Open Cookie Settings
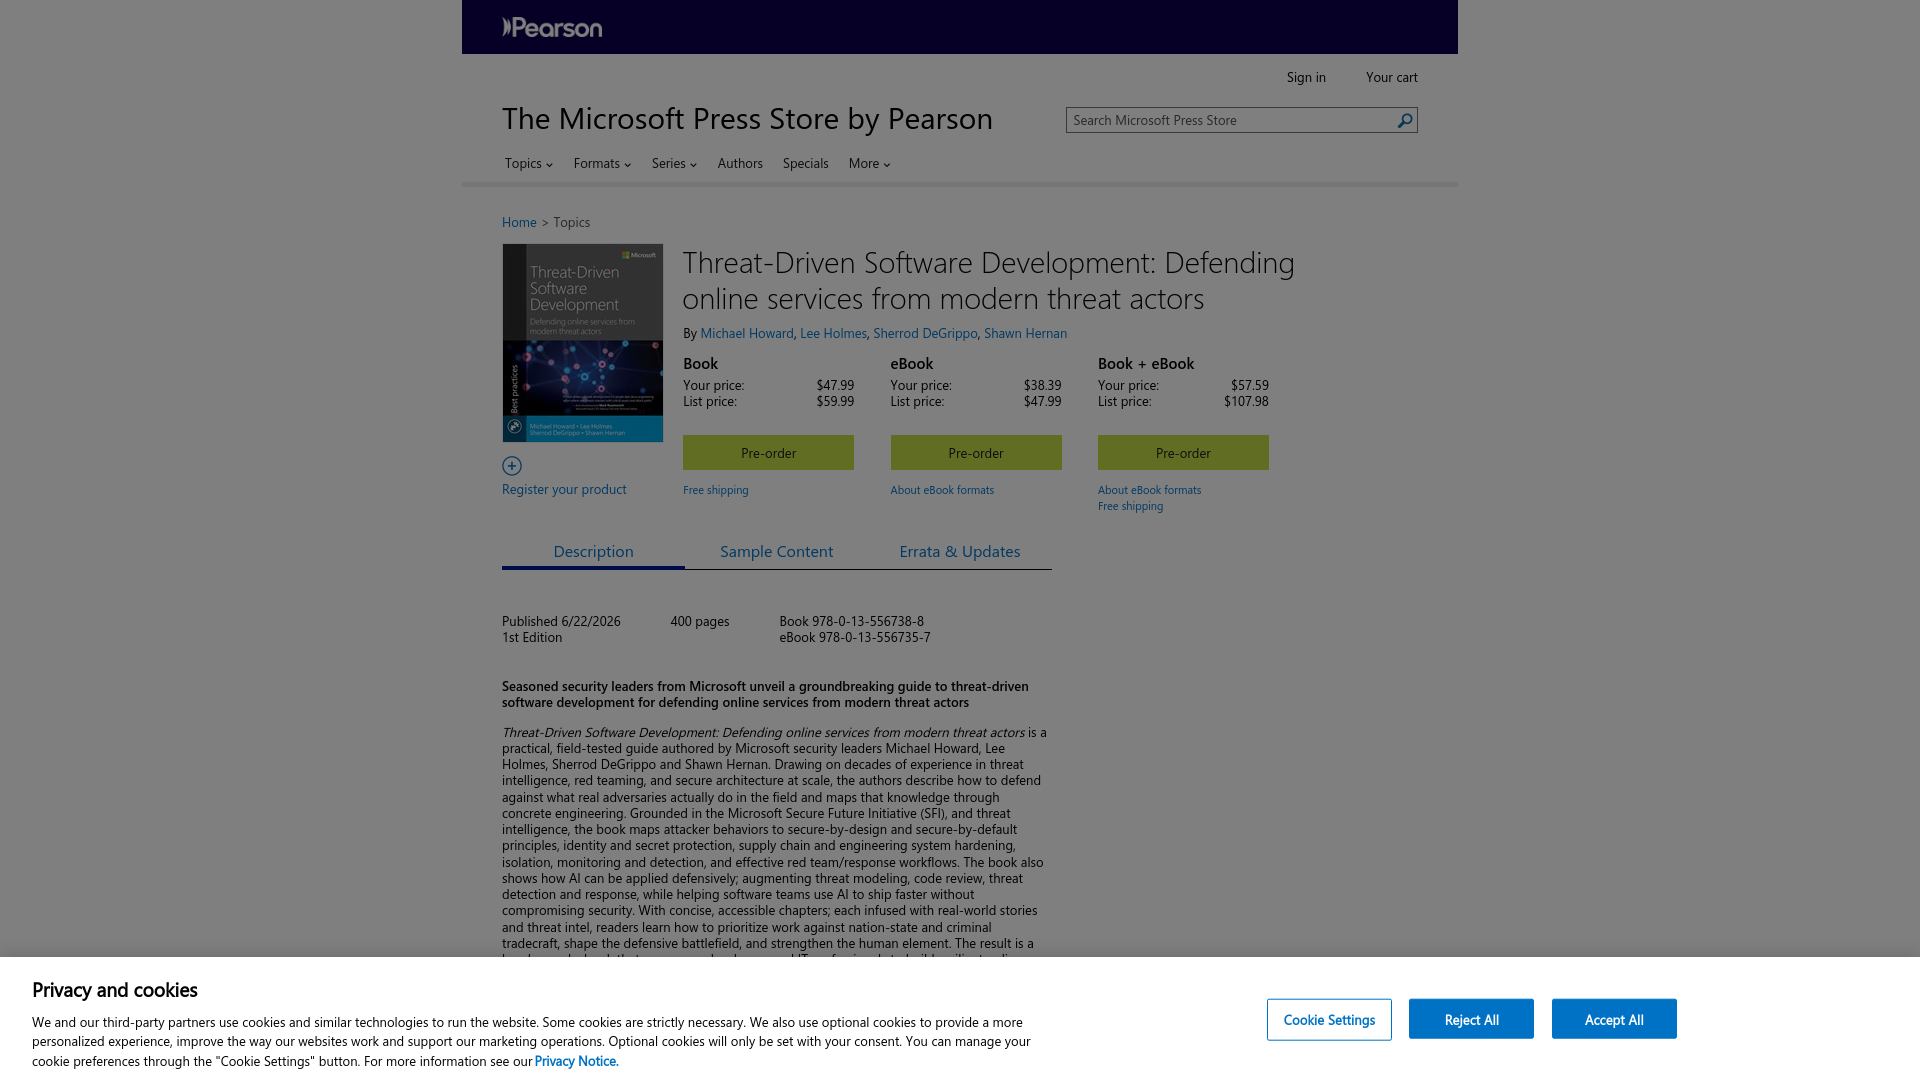This screenshot has height=1080, width=1920. coord(1329,1019)
